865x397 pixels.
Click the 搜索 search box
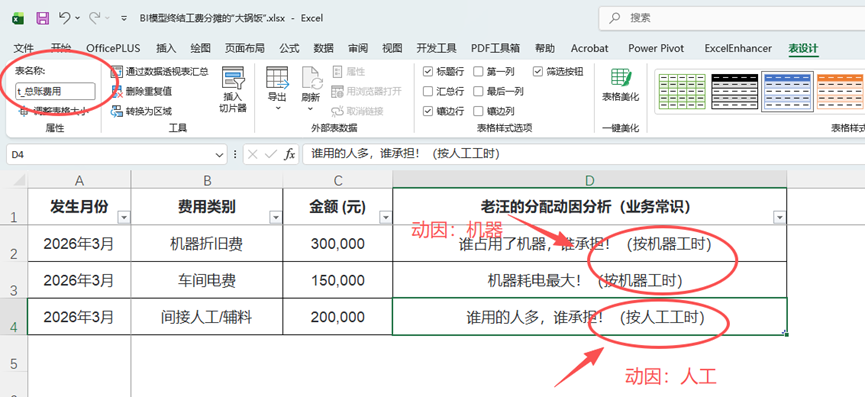pyautogui.click(x=731, y=18)
